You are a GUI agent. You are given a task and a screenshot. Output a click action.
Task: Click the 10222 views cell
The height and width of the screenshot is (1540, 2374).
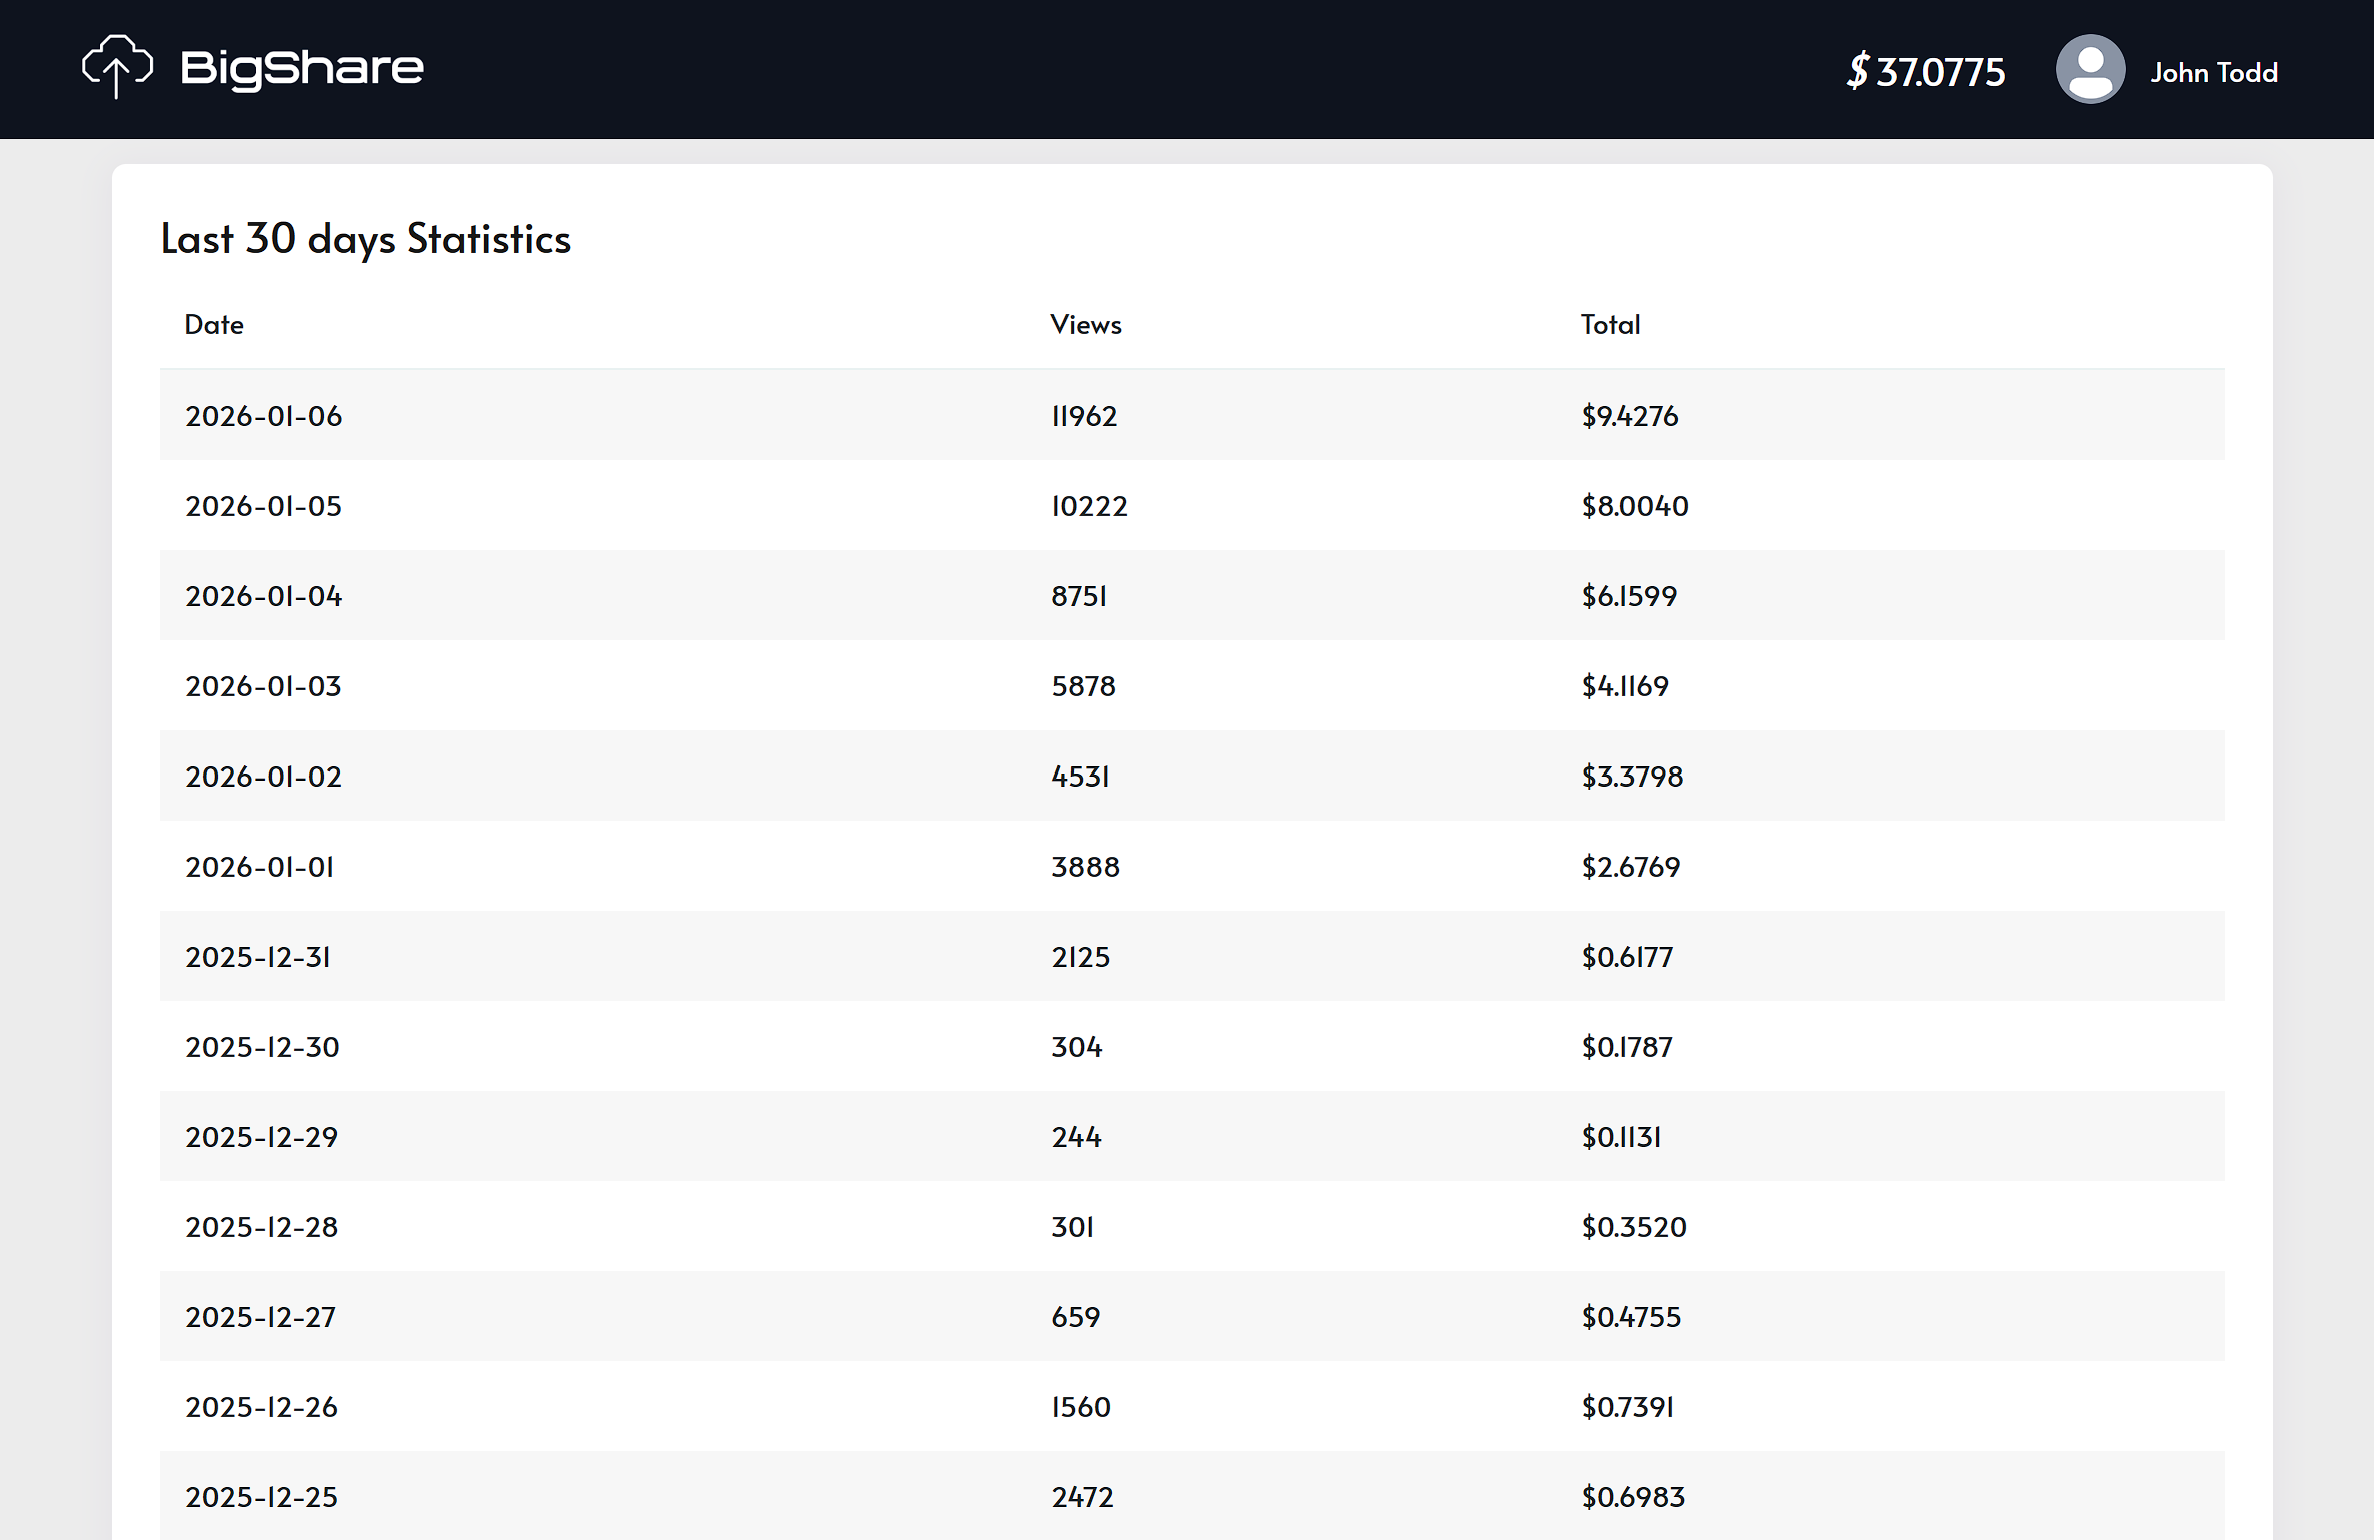point(1088,506)
